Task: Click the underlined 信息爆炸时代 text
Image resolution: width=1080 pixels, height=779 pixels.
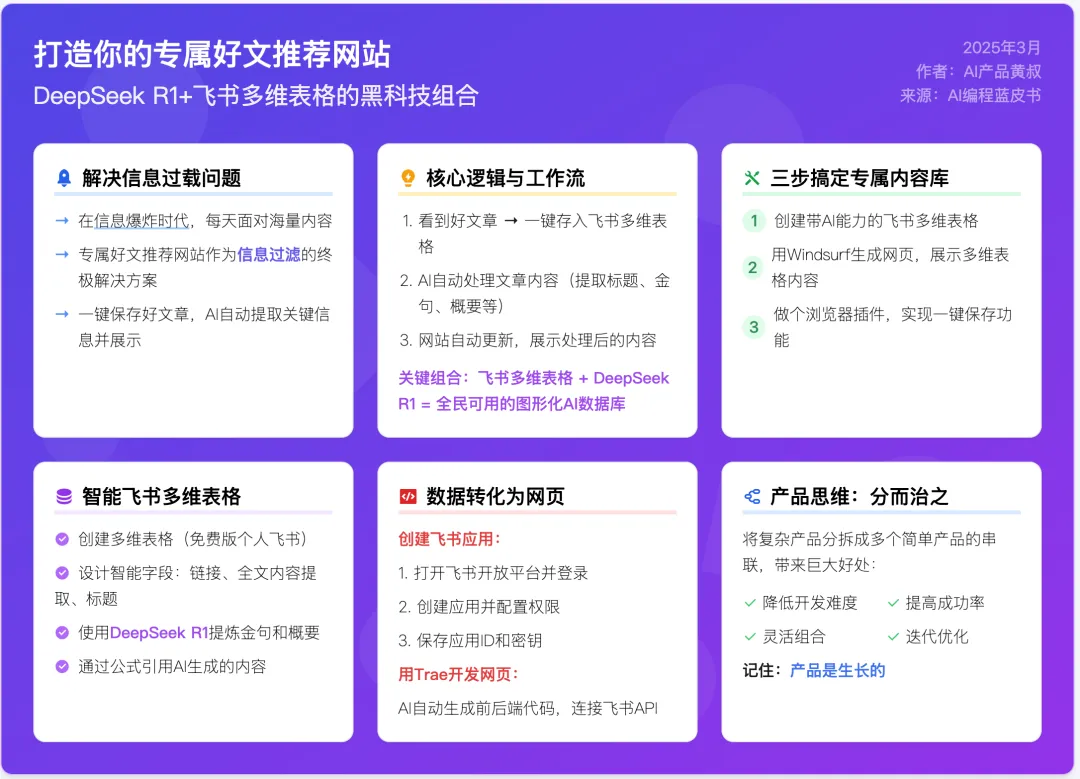Action: coord(141,221)
